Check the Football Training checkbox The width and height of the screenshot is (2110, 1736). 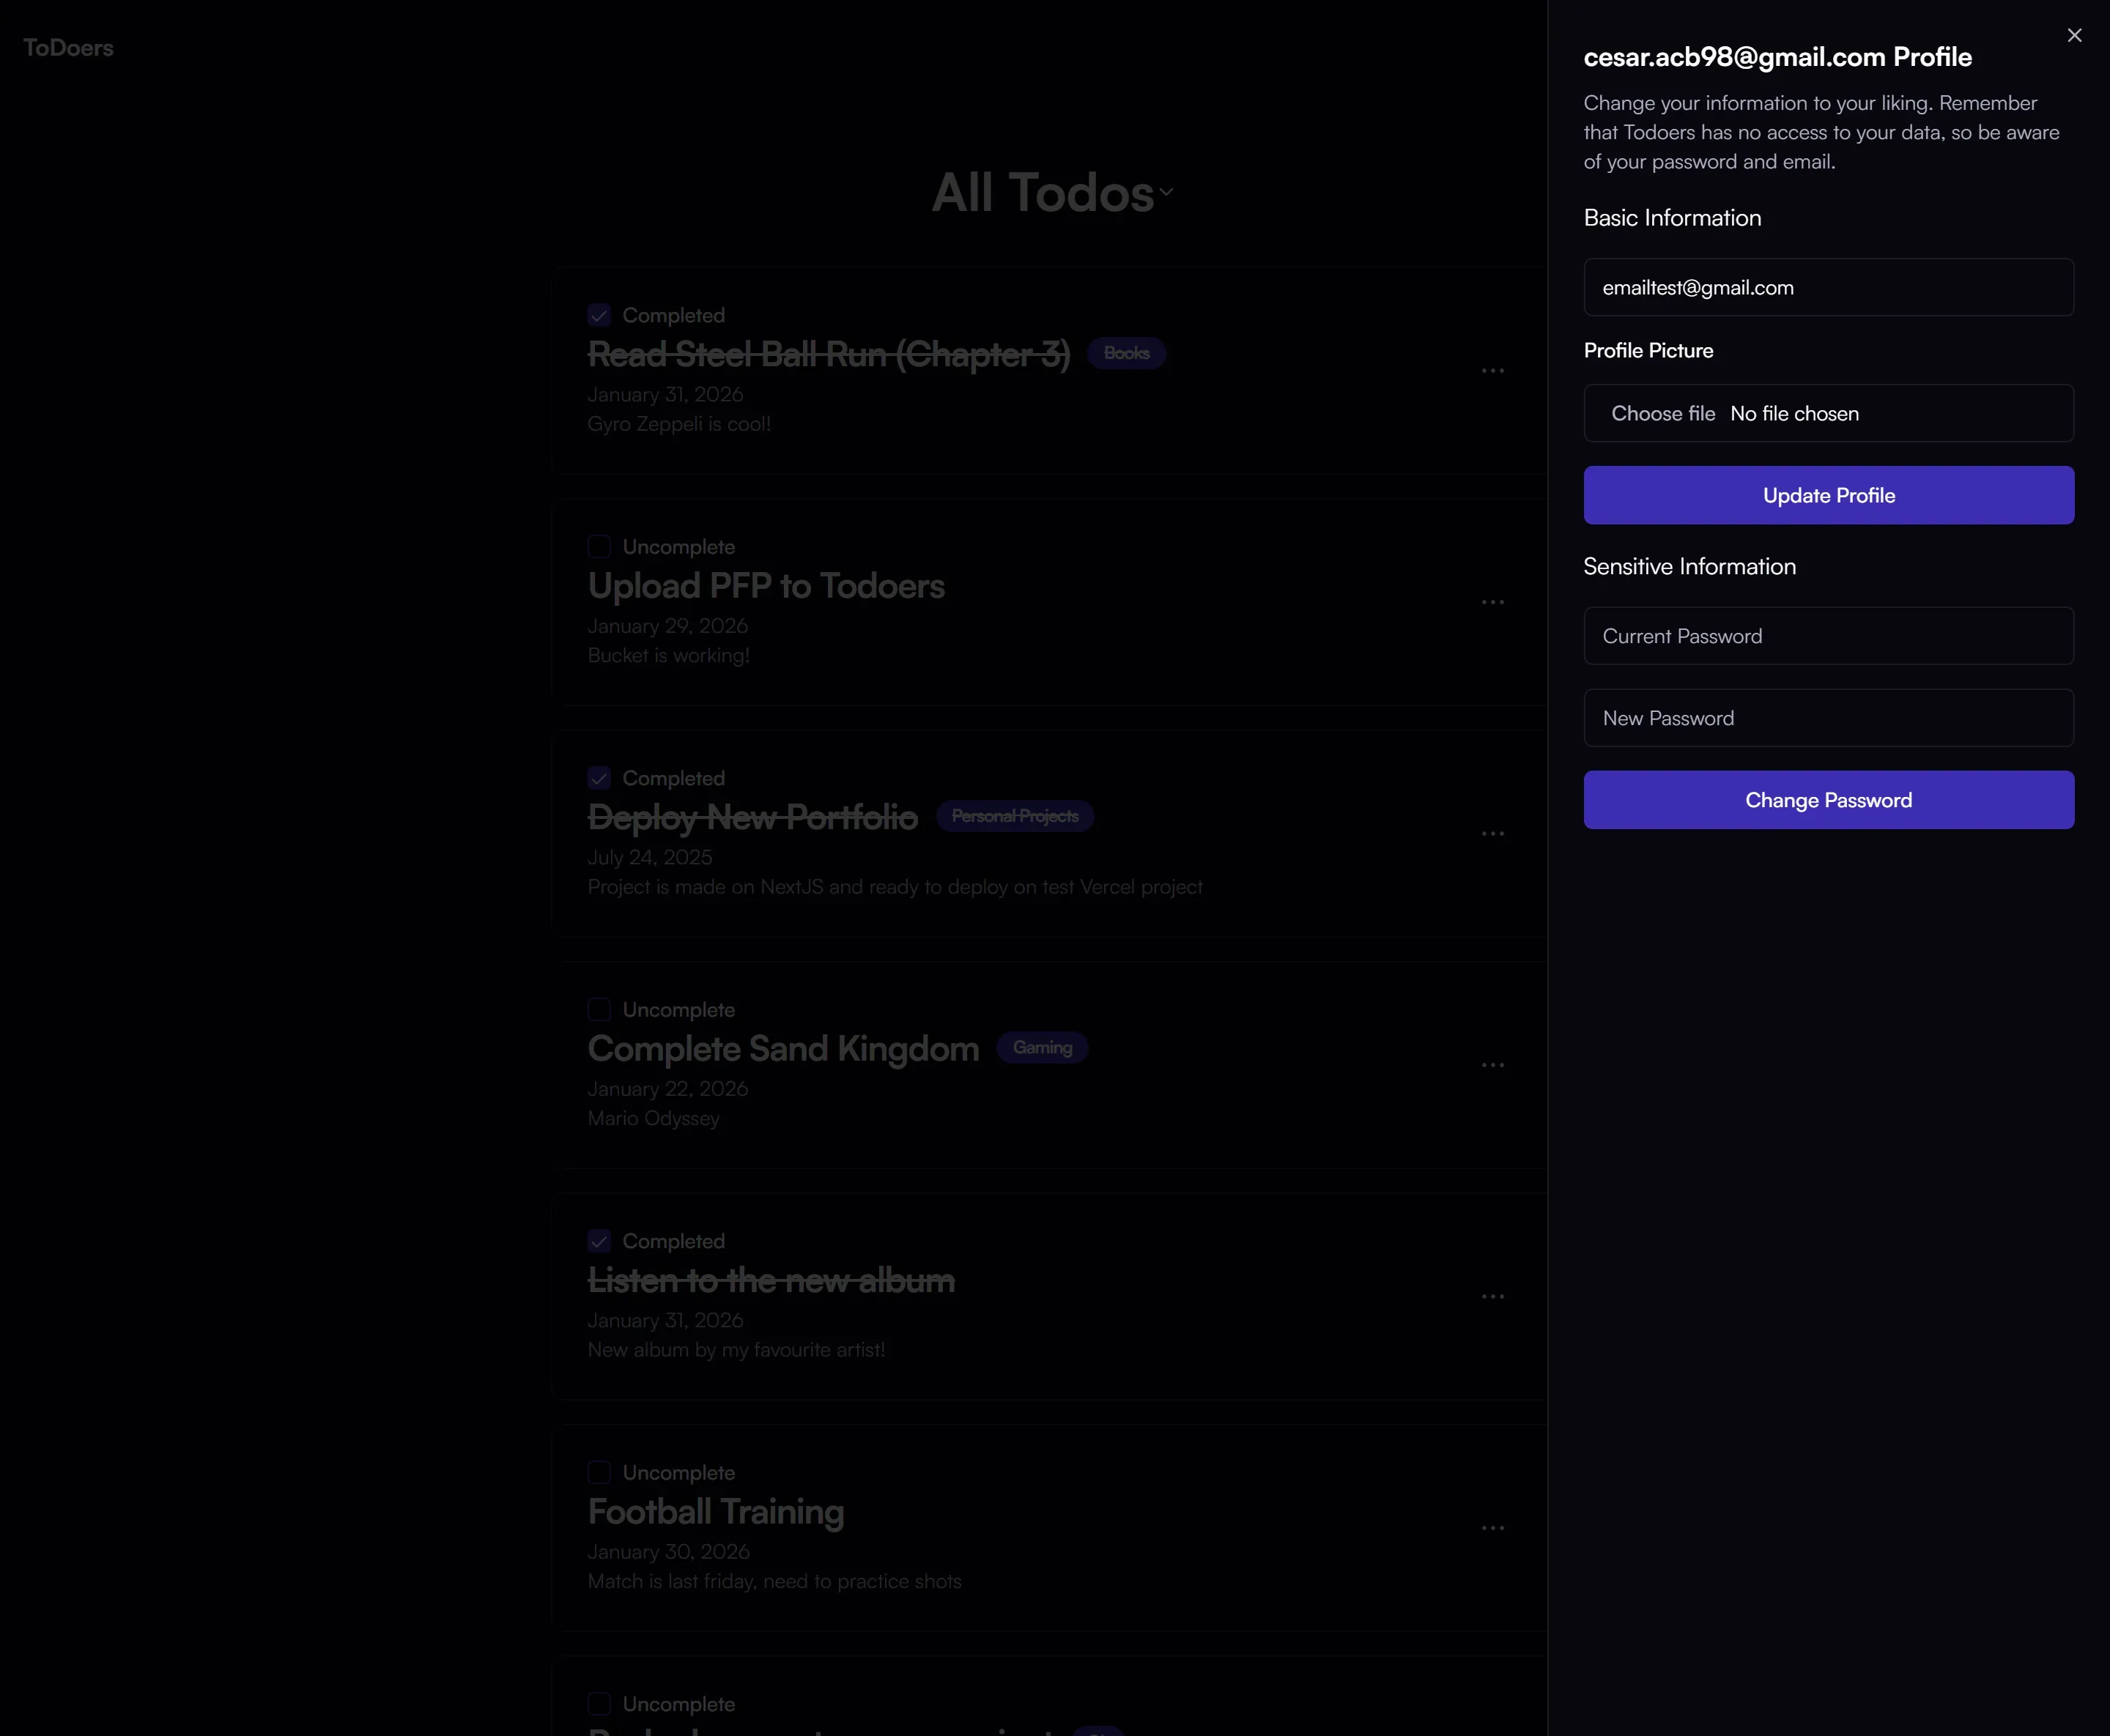[x=599, y=1472]
